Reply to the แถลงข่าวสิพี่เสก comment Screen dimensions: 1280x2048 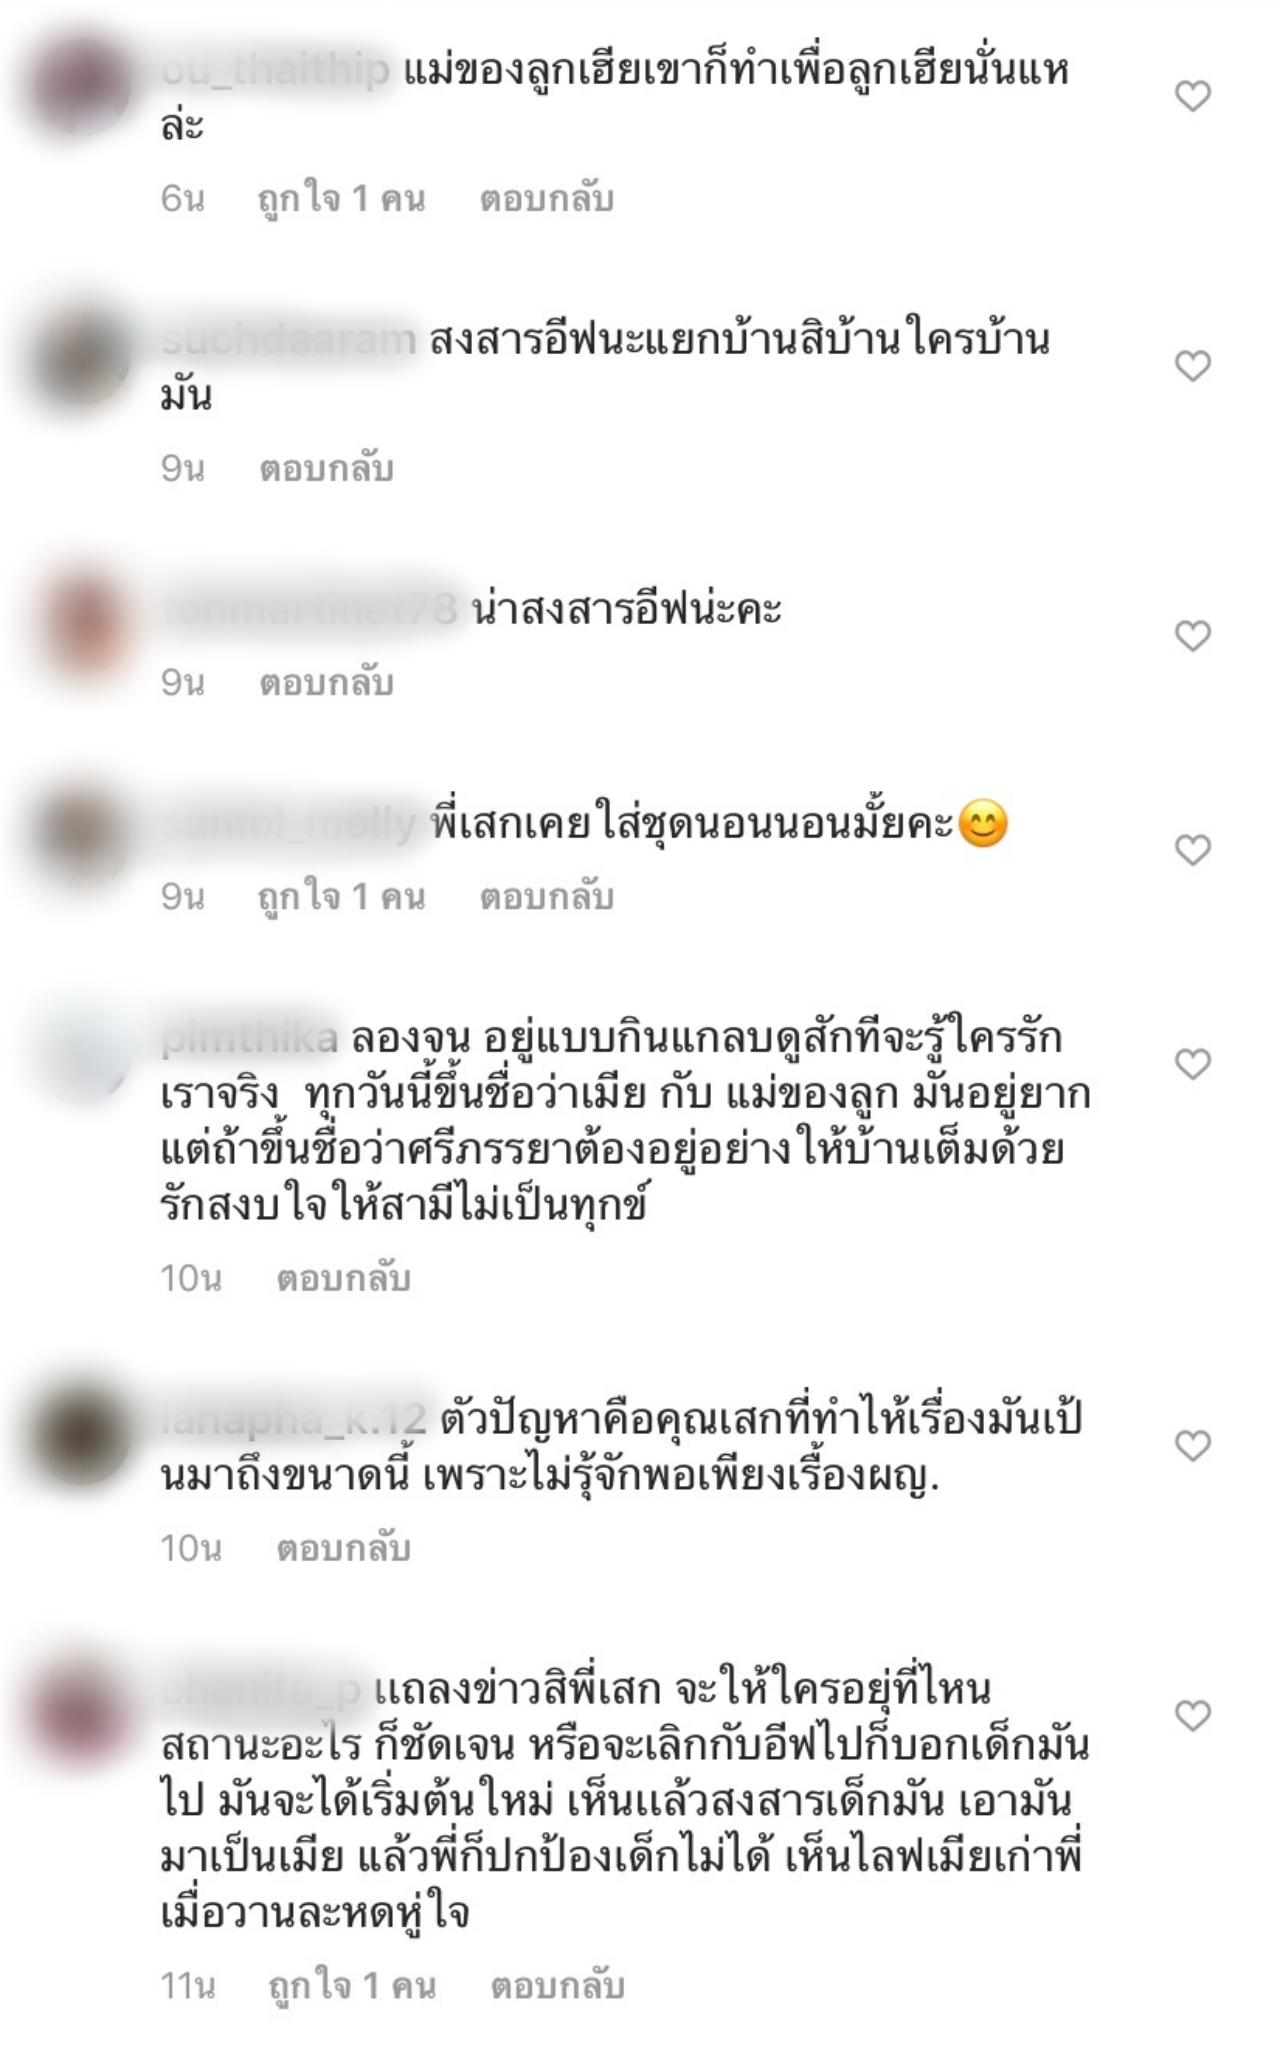557,1986
